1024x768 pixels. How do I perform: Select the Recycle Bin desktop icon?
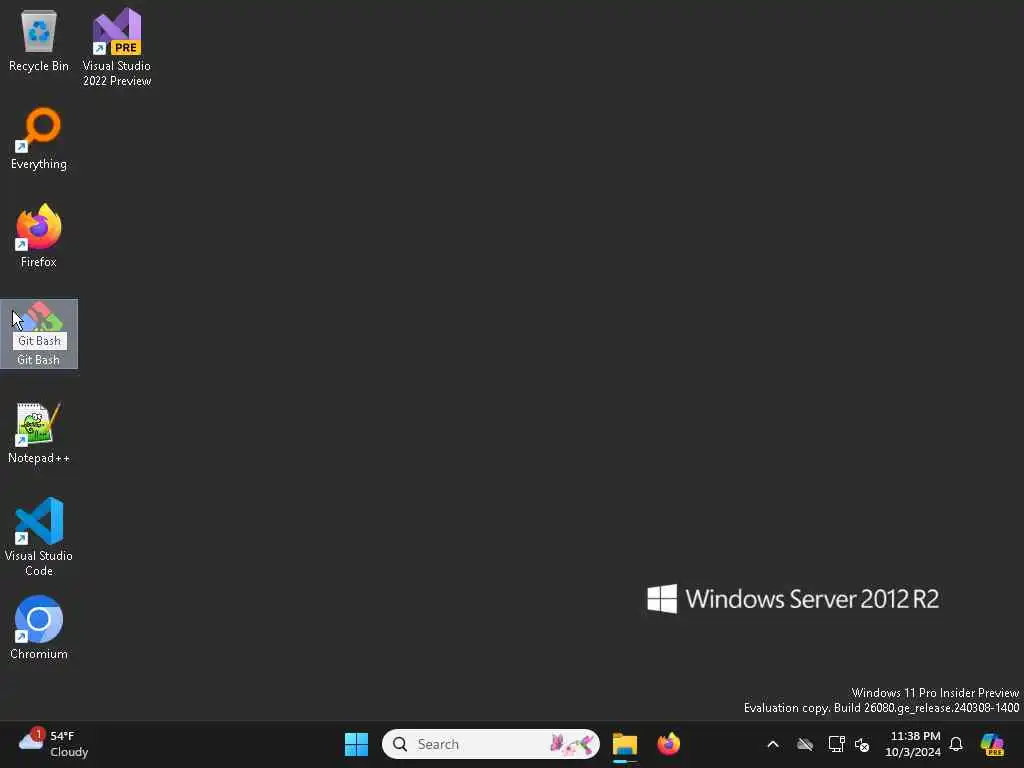coord(39,40)
